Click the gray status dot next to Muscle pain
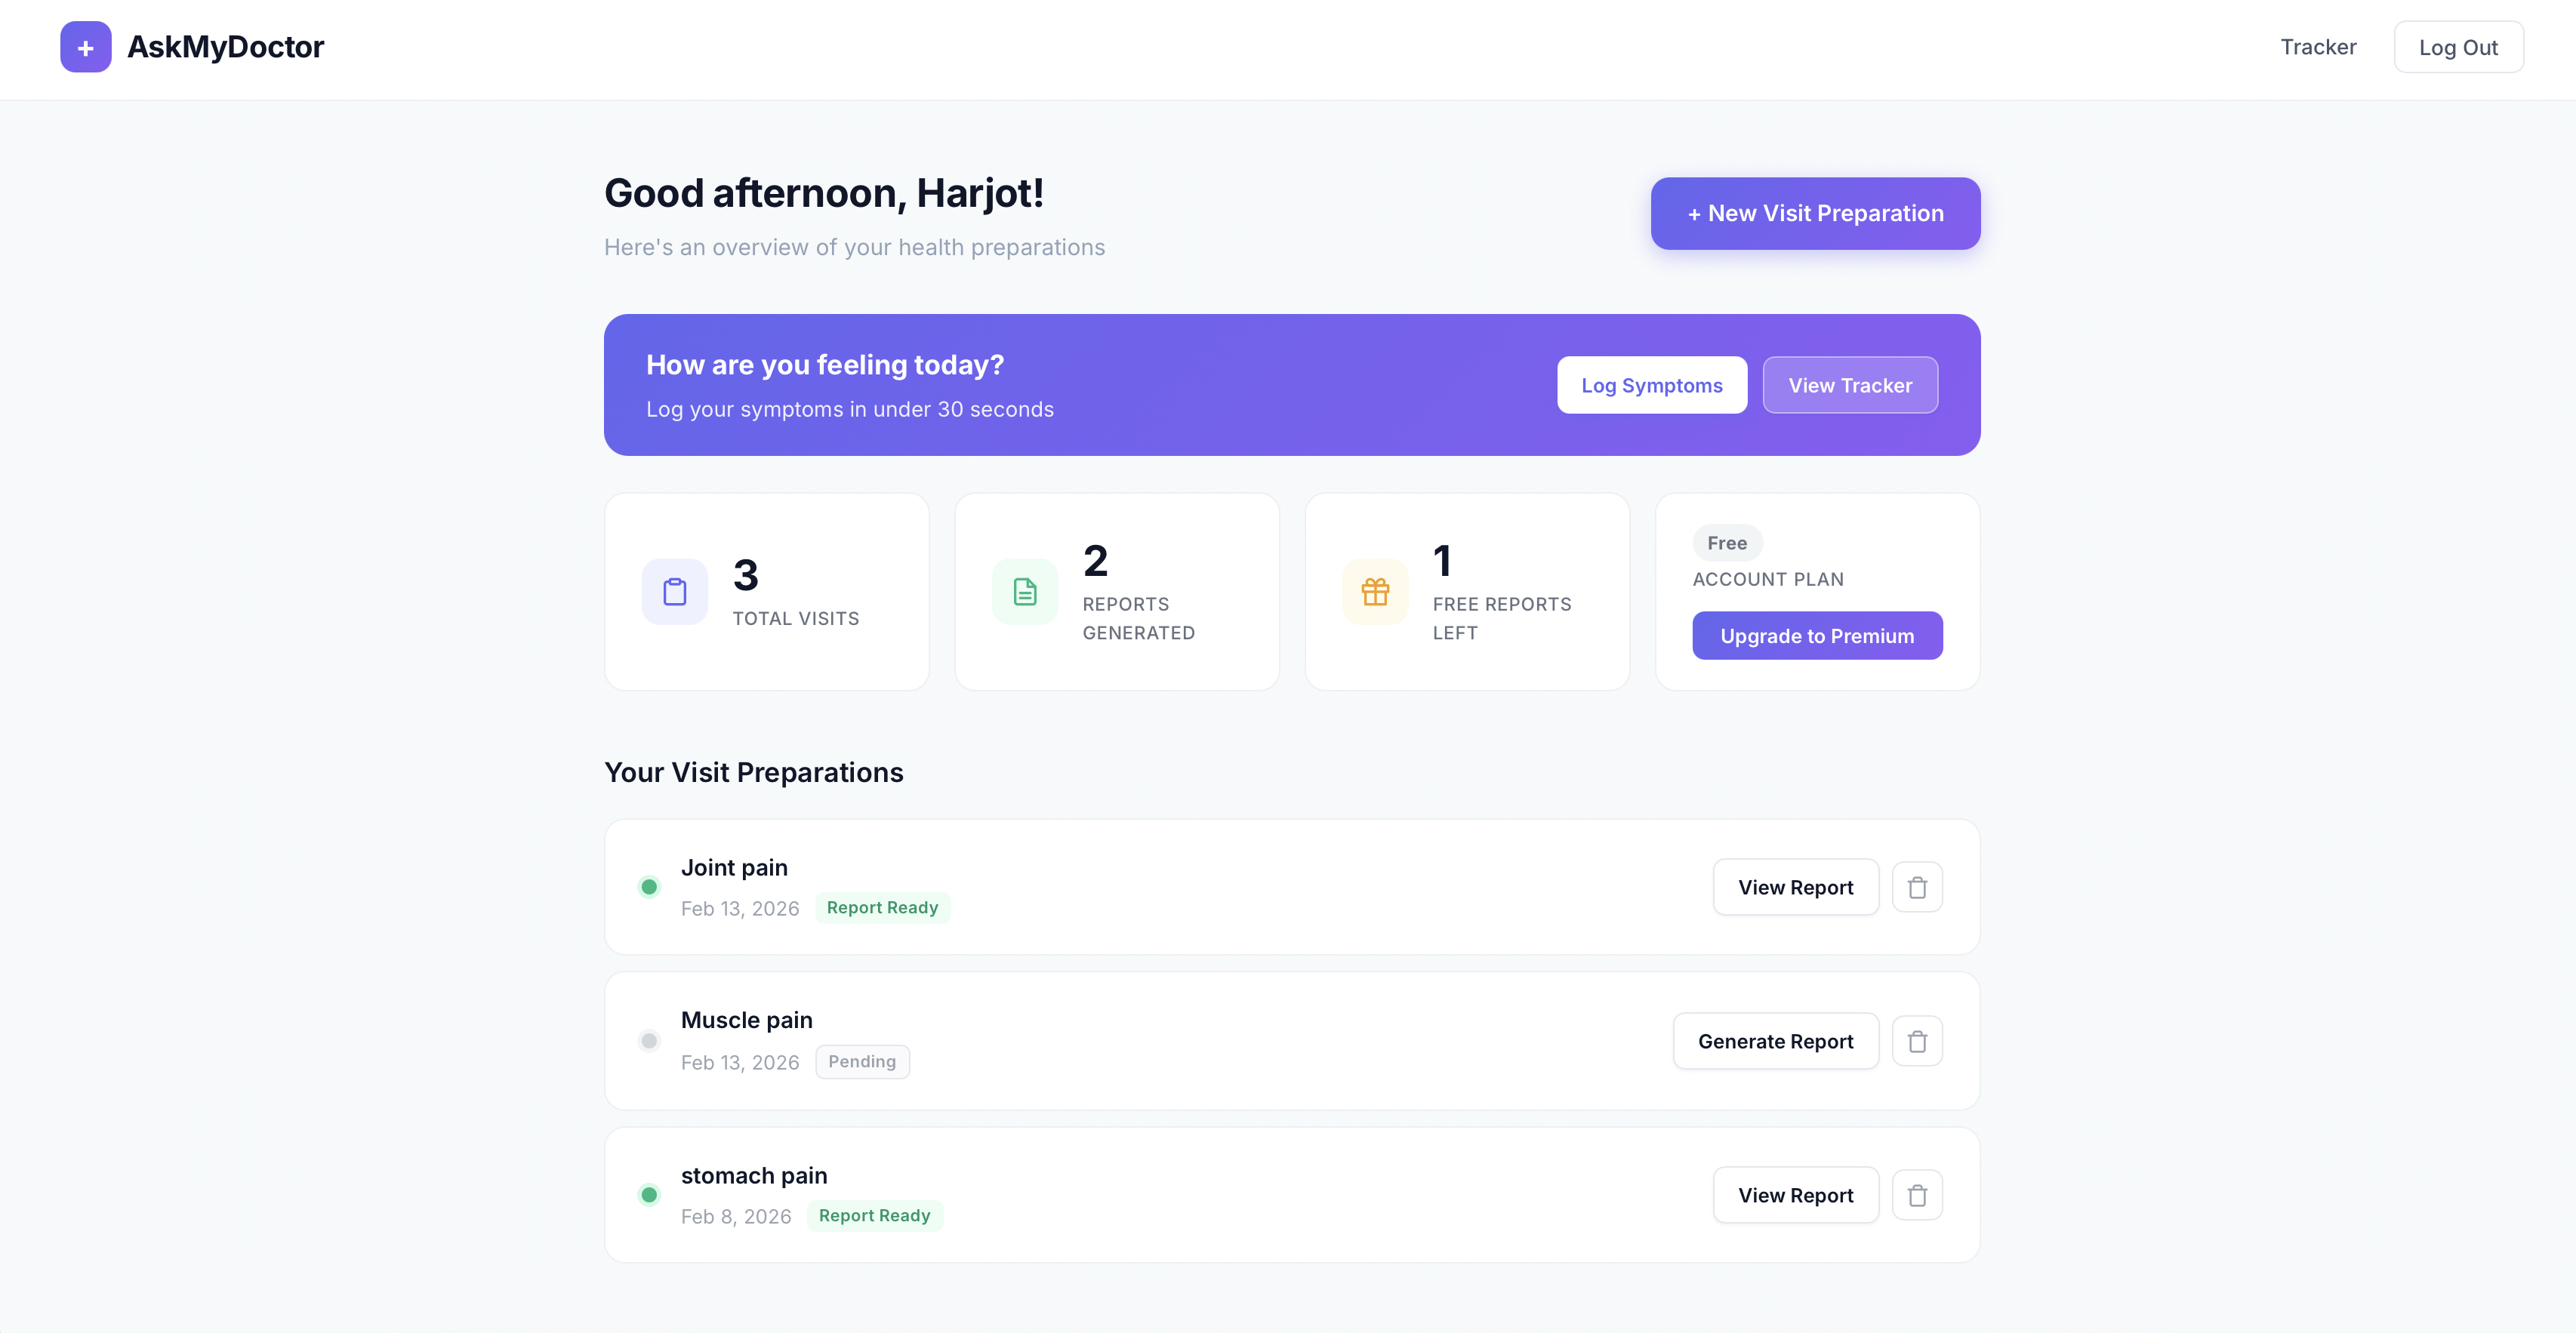Screen dimensions: 2576x1333 650,1041
